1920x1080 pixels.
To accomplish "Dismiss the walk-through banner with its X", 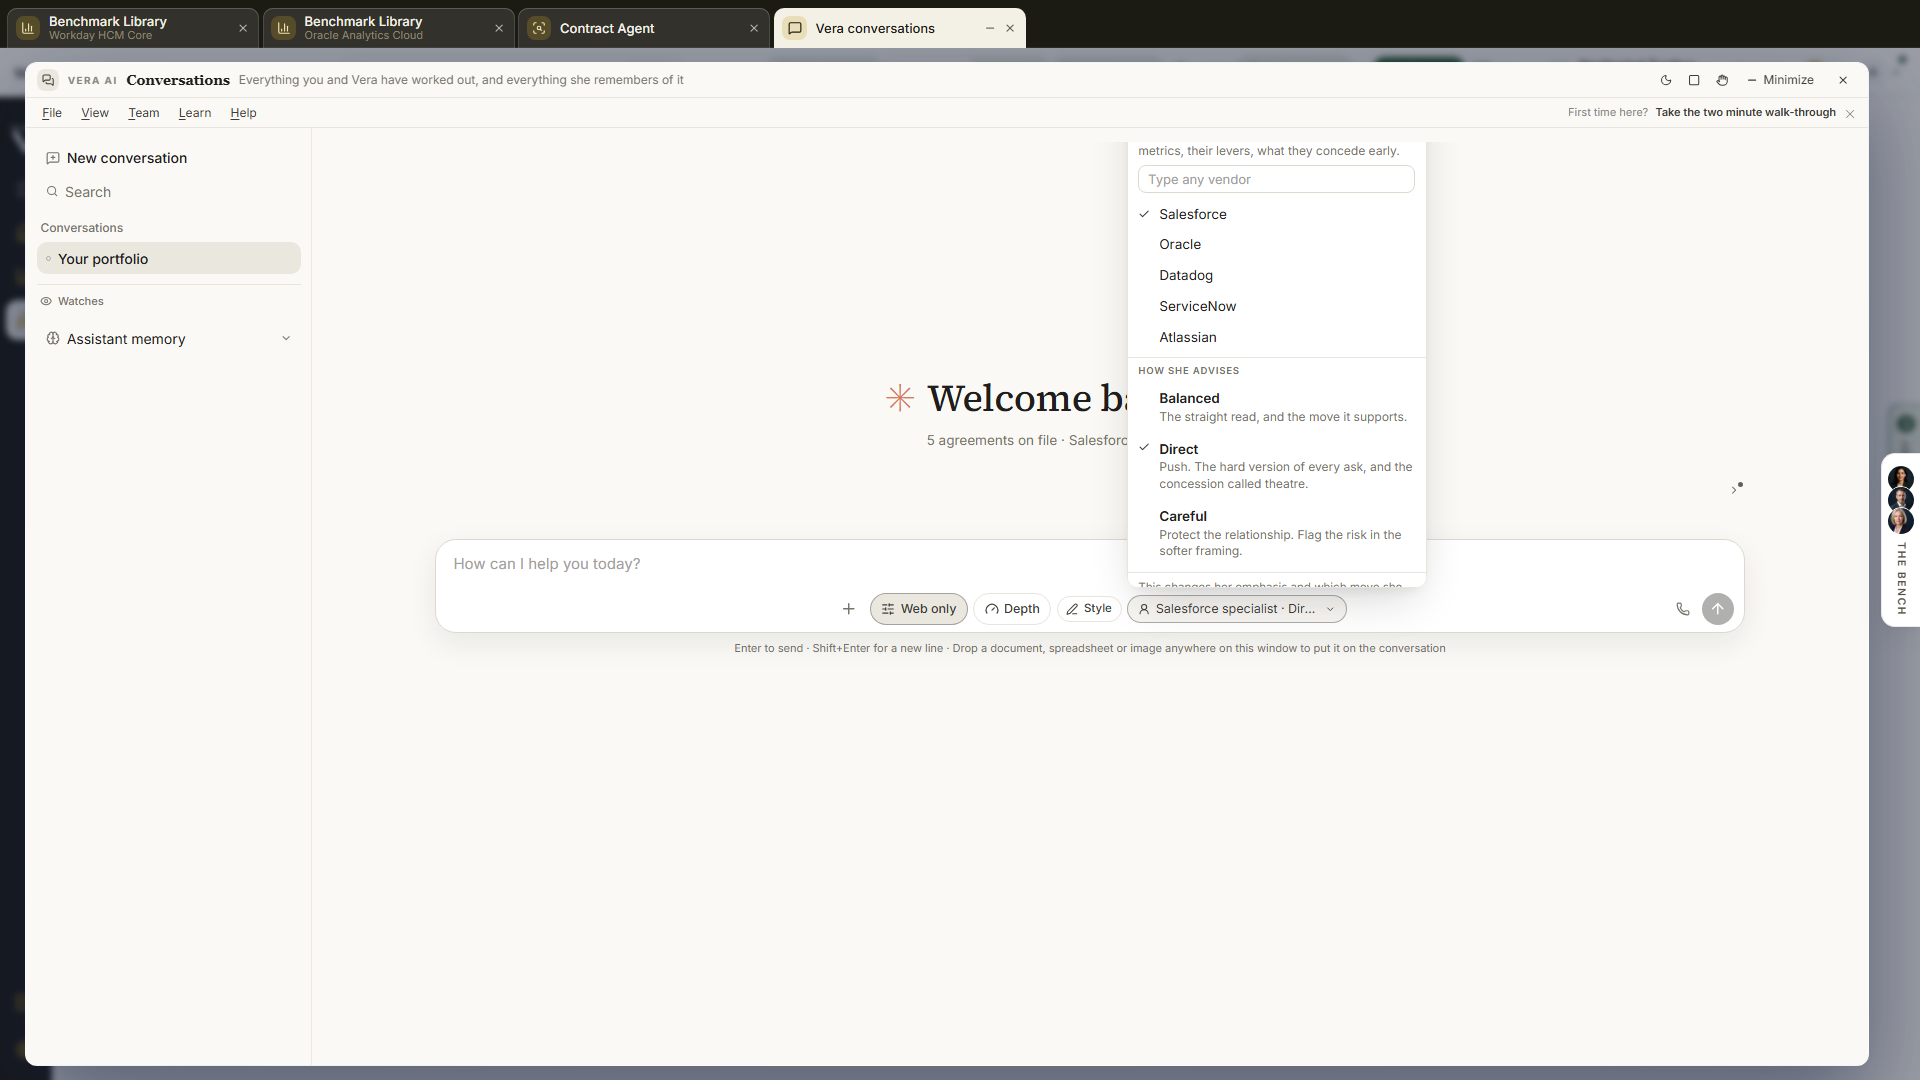I will [x=1850, y=114].
